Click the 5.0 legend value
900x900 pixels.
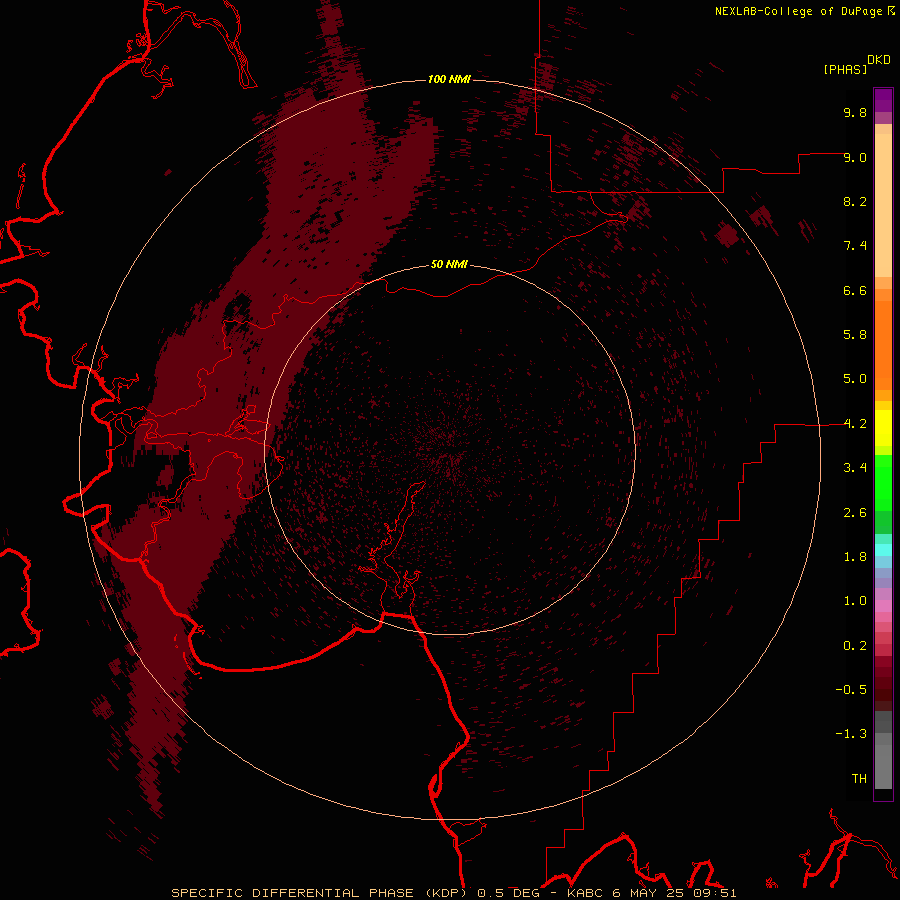tap(855, 379)
